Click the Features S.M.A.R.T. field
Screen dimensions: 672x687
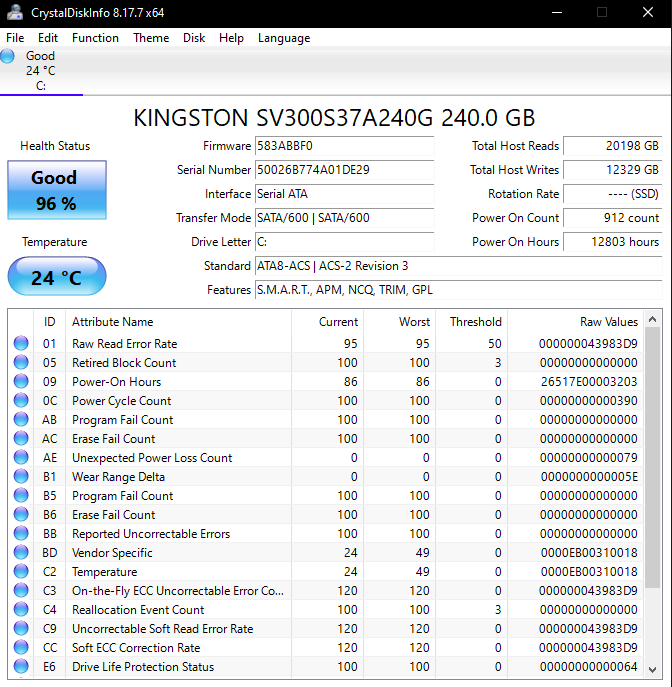459,290
